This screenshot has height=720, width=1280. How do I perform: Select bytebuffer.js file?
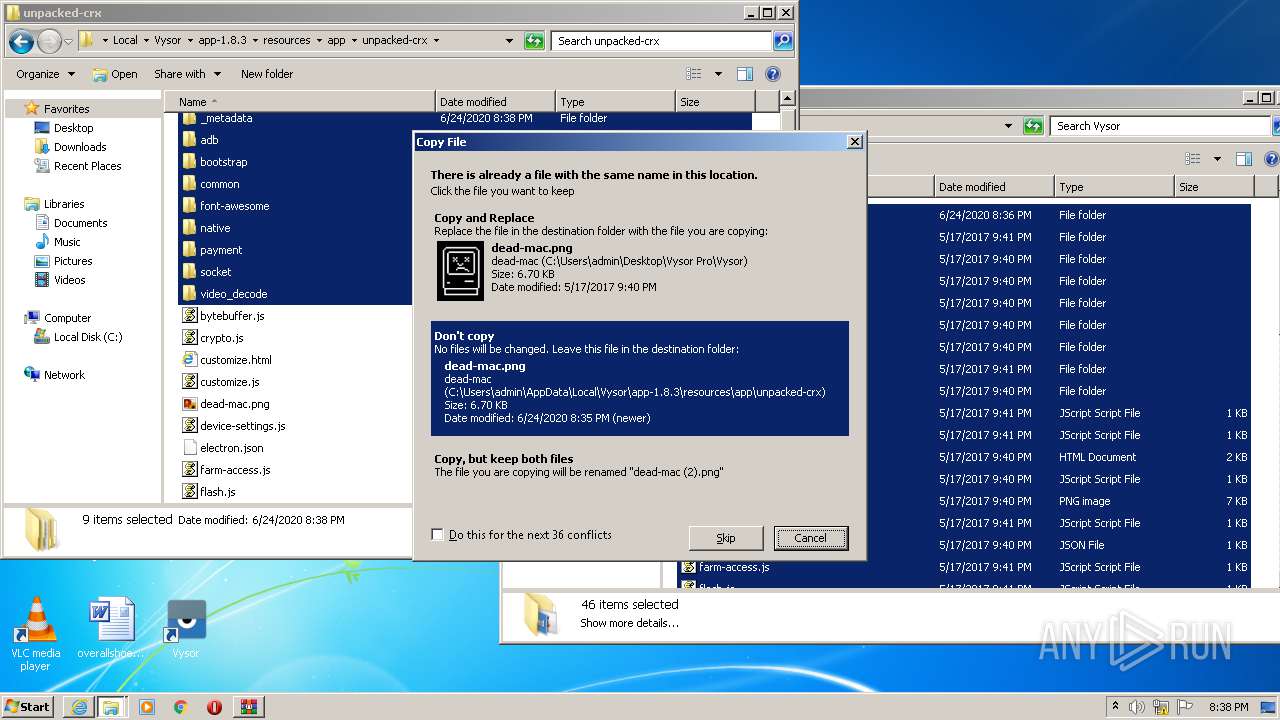click(232, 316)
